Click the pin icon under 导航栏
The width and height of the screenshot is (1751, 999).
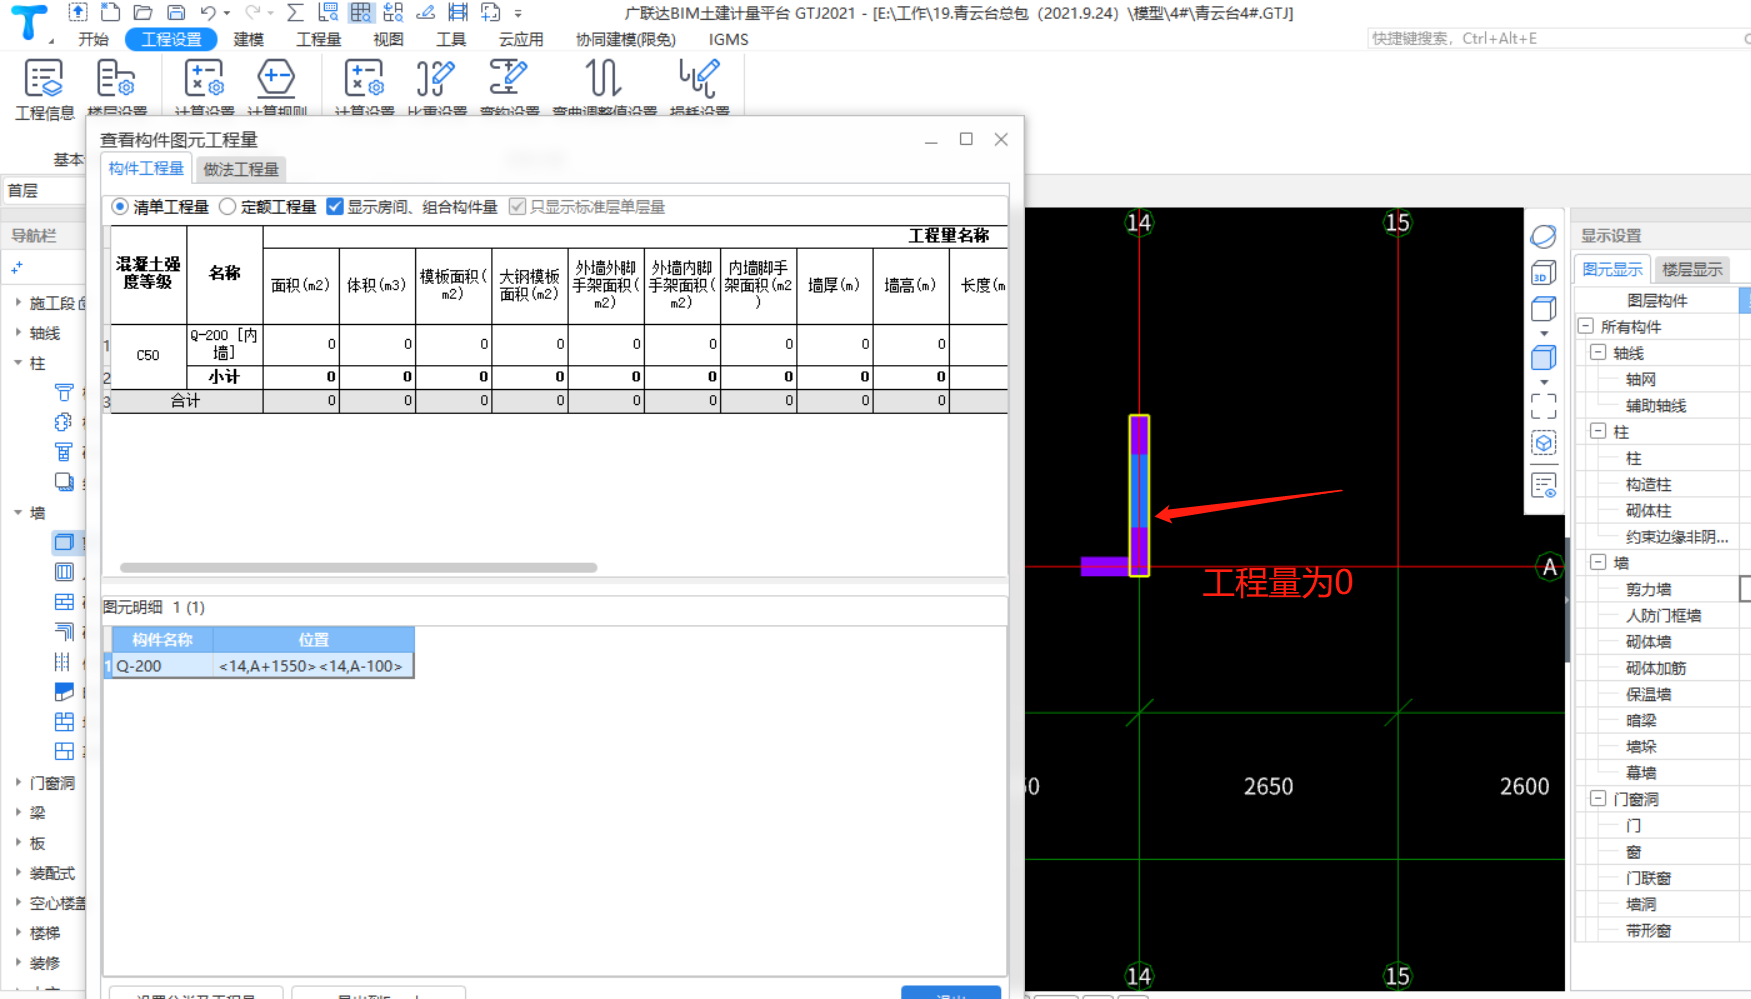17,268
